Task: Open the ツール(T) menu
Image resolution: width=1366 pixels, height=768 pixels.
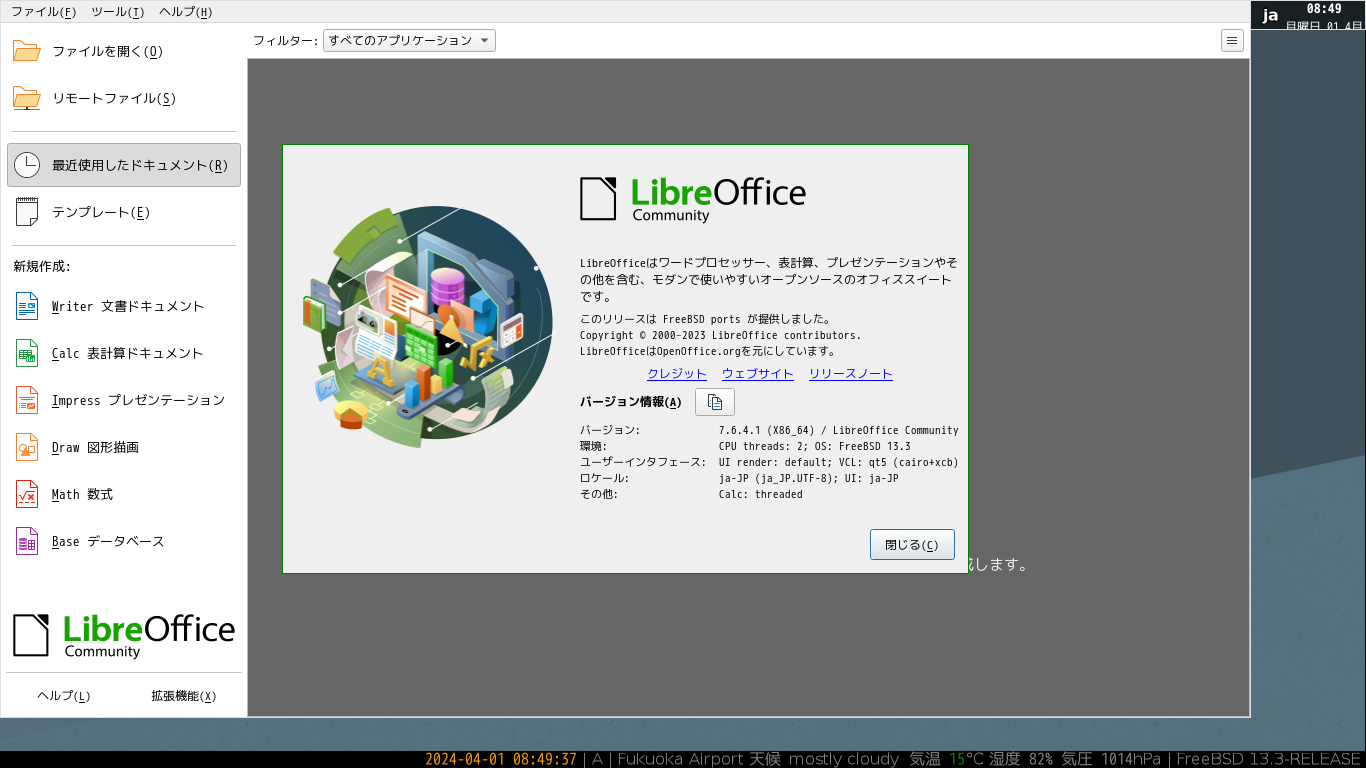Action: (117, 12)
